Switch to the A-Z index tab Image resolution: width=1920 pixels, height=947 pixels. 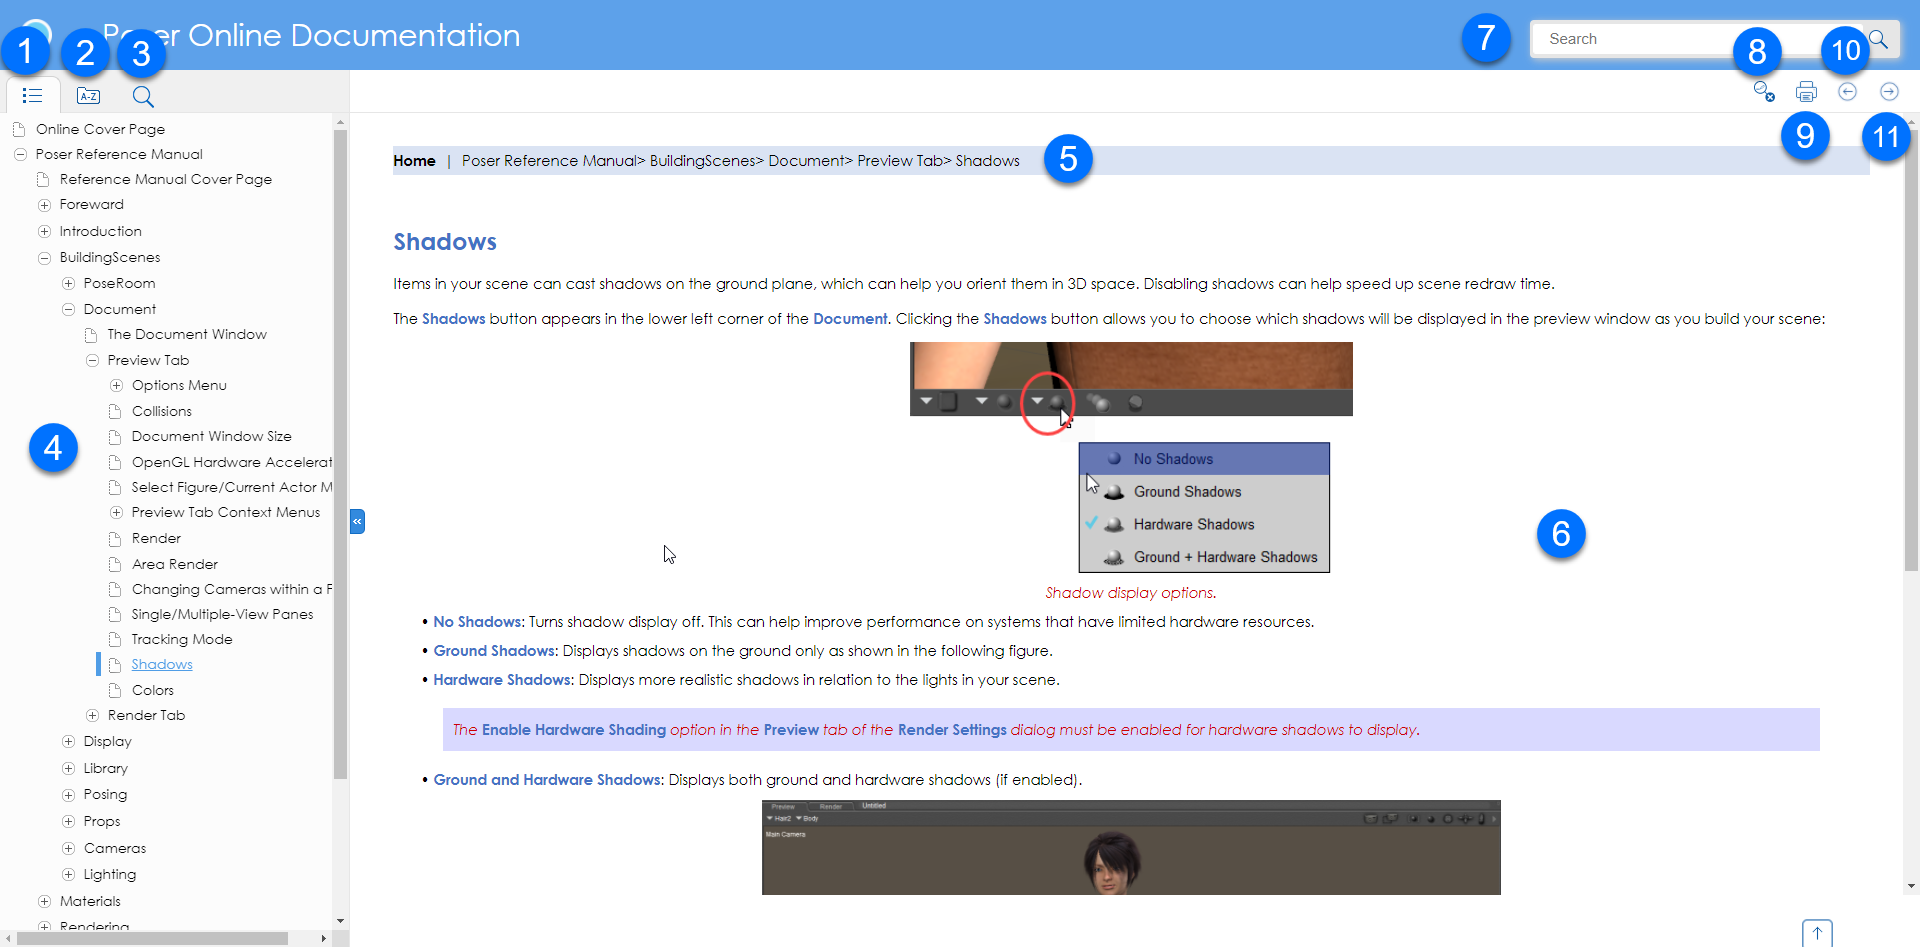click(88, 96)
